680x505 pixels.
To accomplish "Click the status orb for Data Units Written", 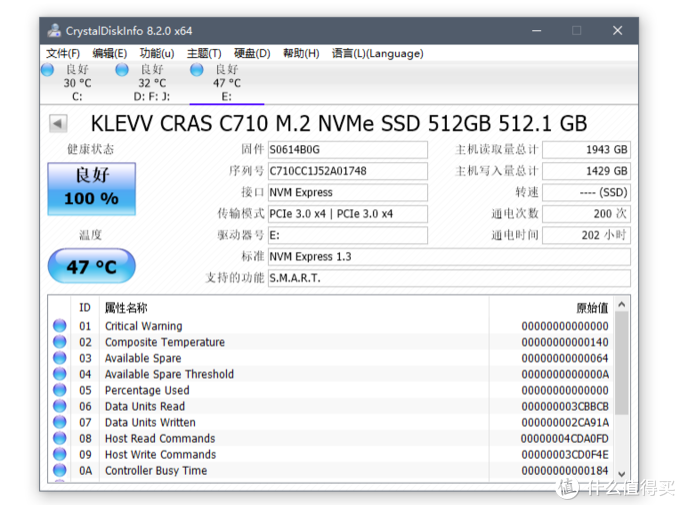I will (x=59, y=422).
